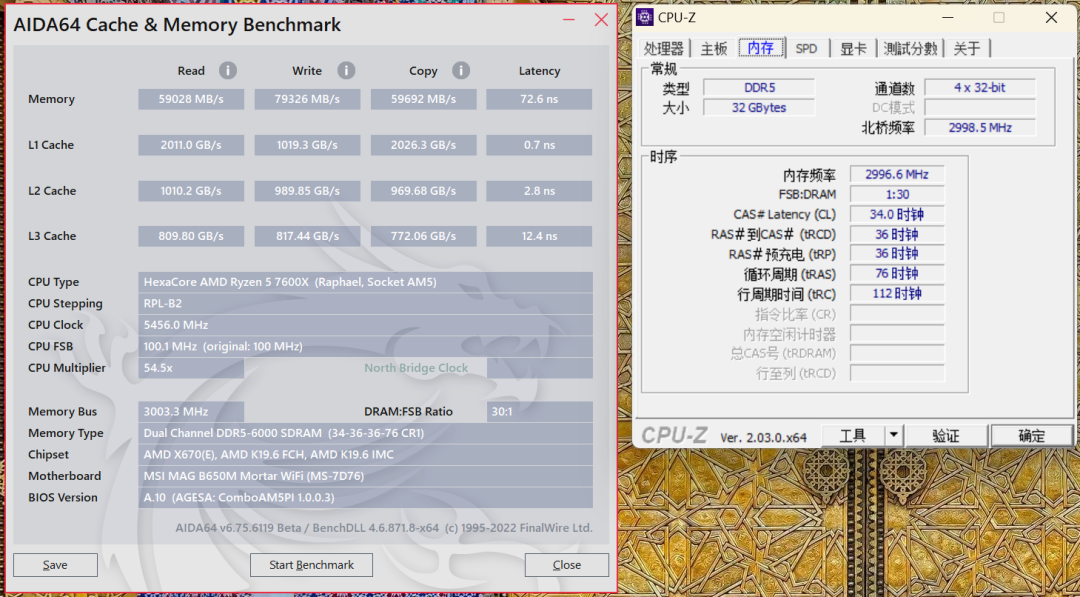The image size is (1080, 597).
Task: Click the tRC value 112 时钟
Action: [x=897, y=293]
